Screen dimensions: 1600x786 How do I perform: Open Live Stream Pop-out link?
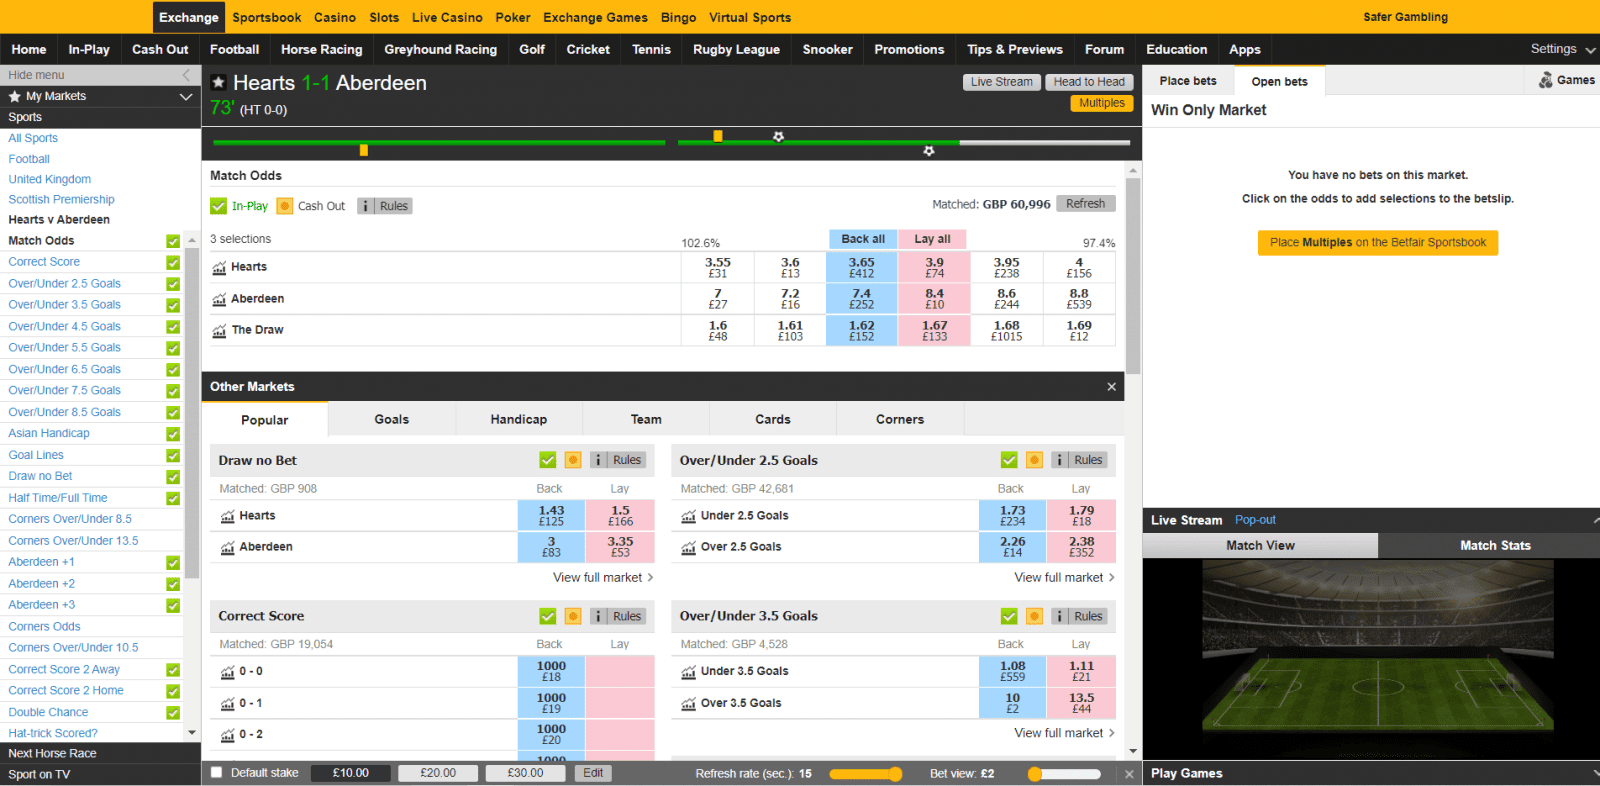click(x=1255, y=520)
